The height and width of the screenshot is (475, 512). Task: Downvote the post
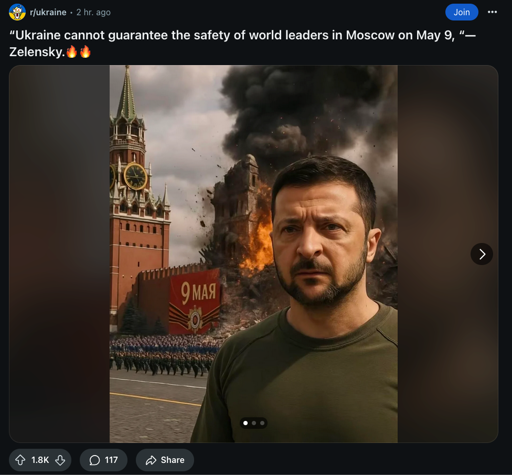(60, 460)
